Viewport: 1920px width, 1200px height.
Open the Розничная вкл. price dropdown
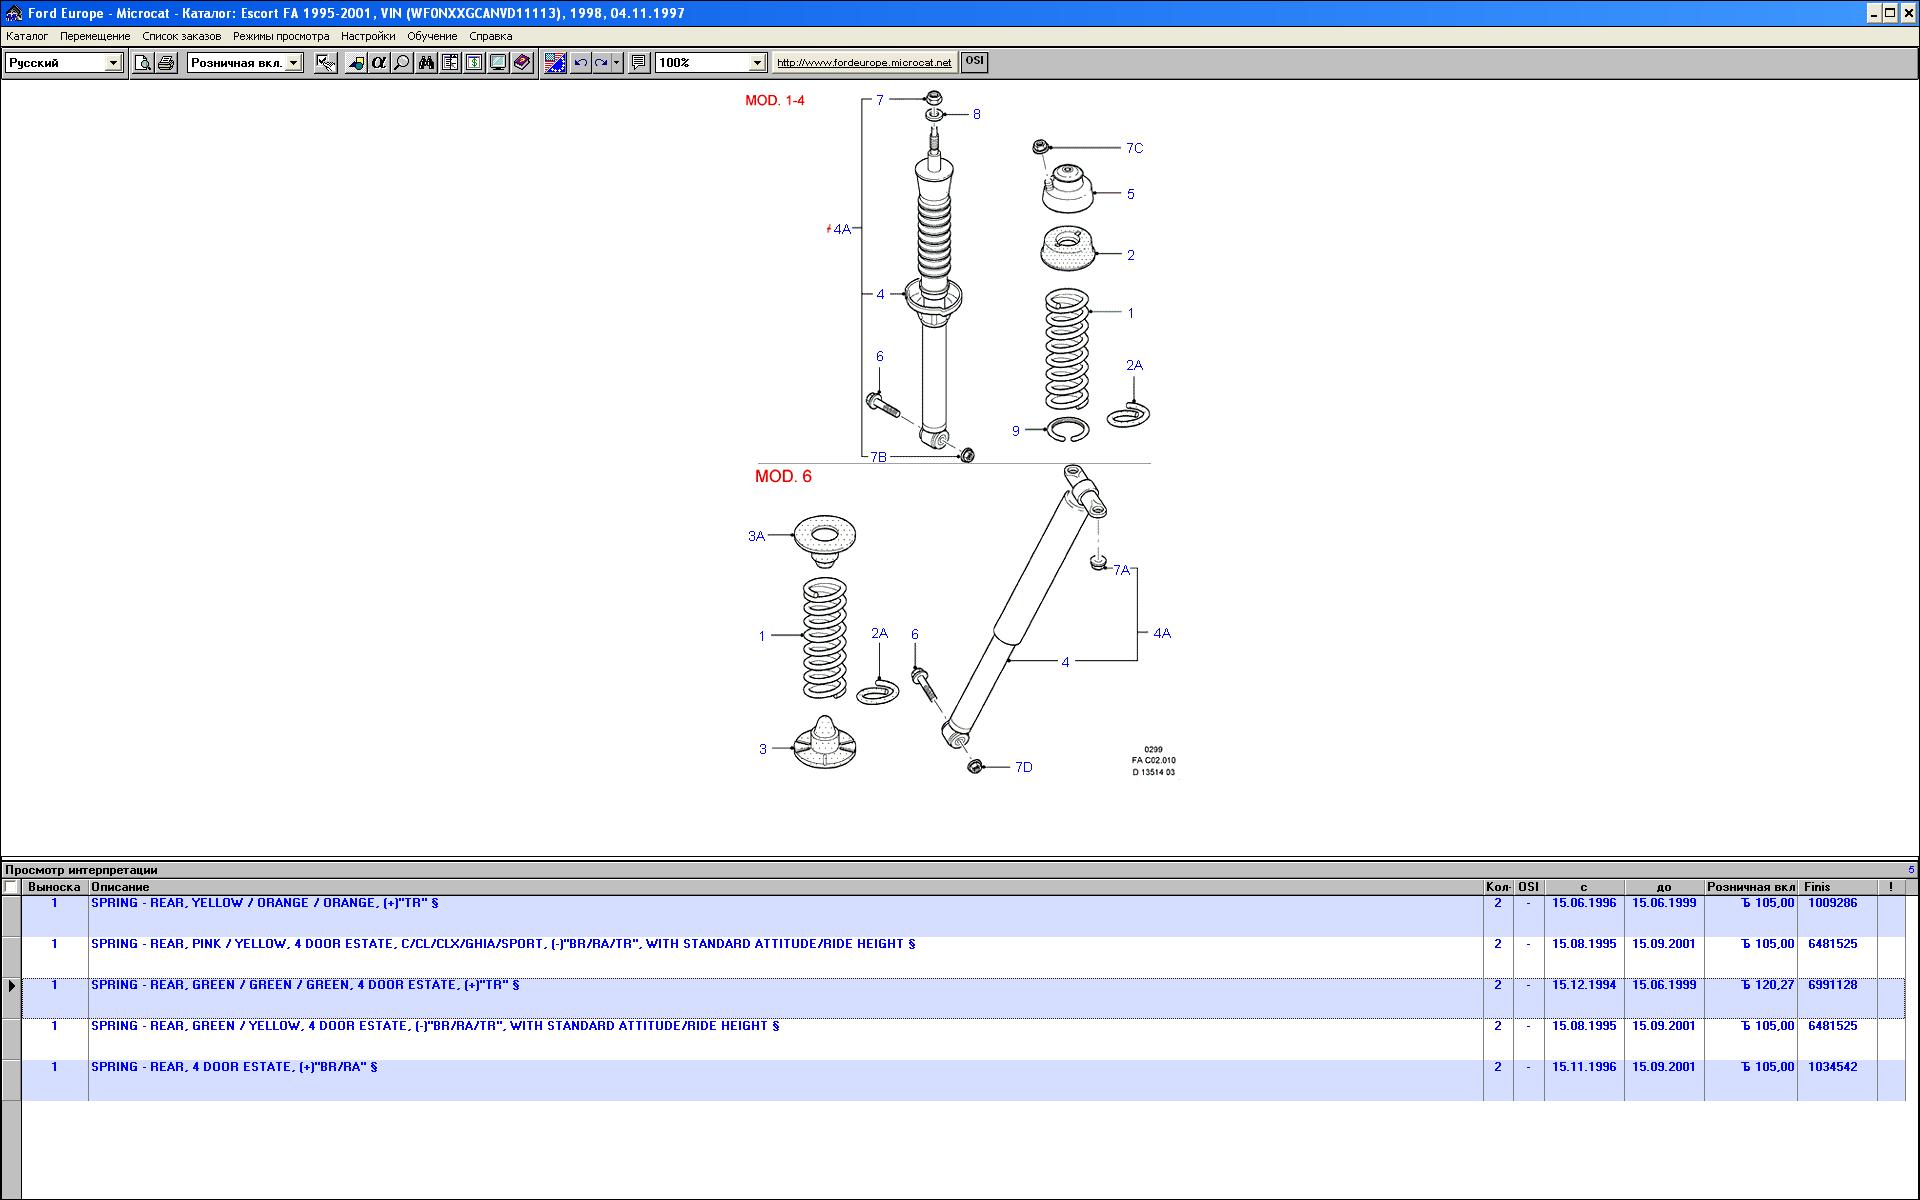pyautogui.click(x=293, y=63)
